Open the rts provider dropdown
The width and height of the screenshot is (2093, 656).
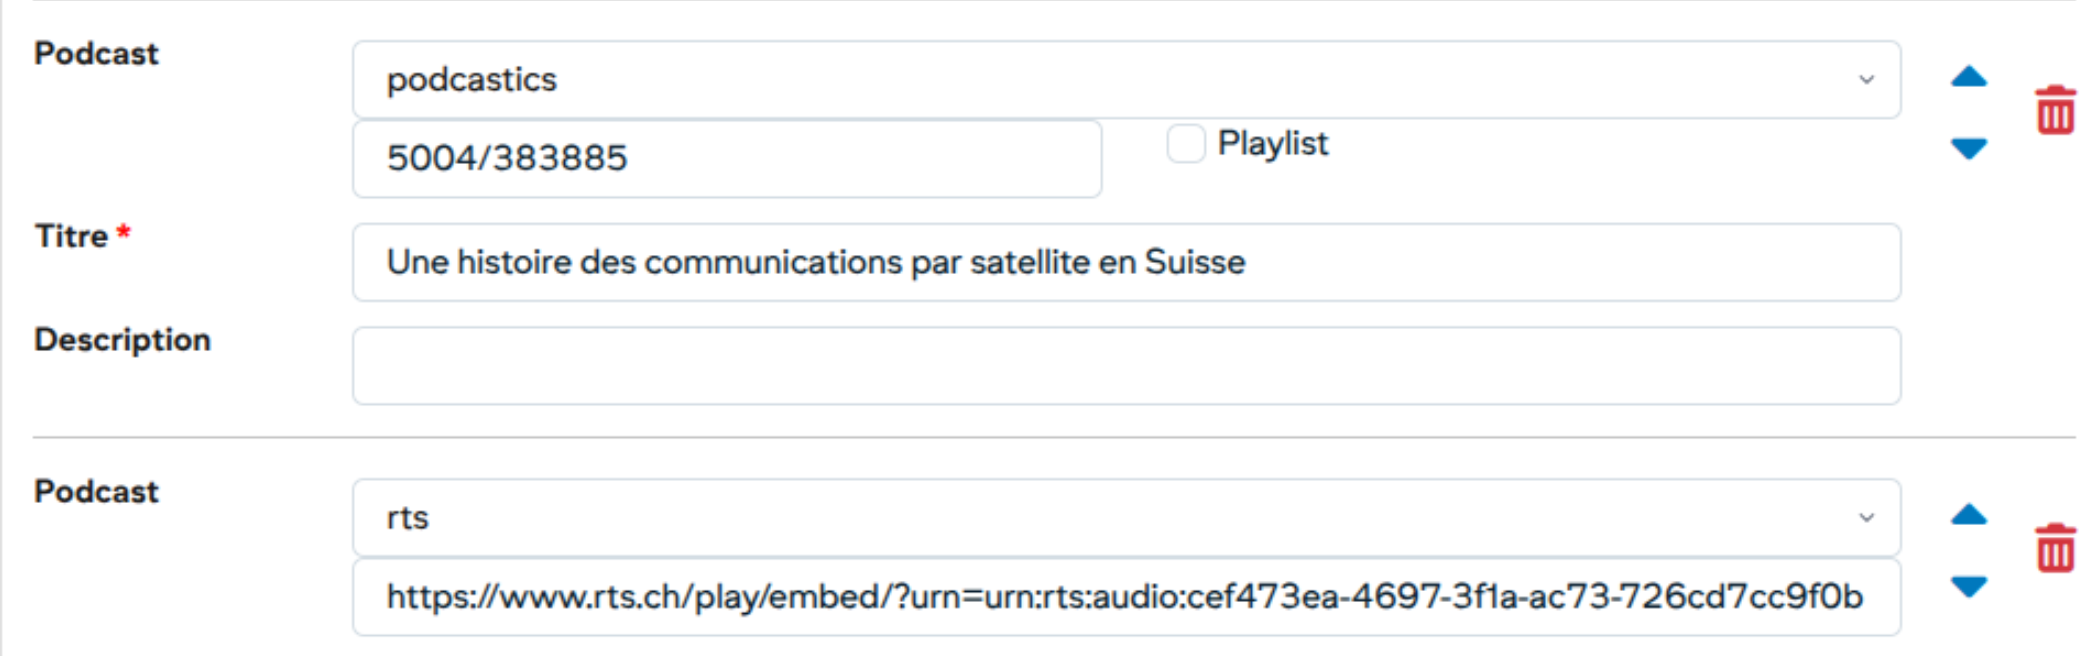[x=1100, y=518]
